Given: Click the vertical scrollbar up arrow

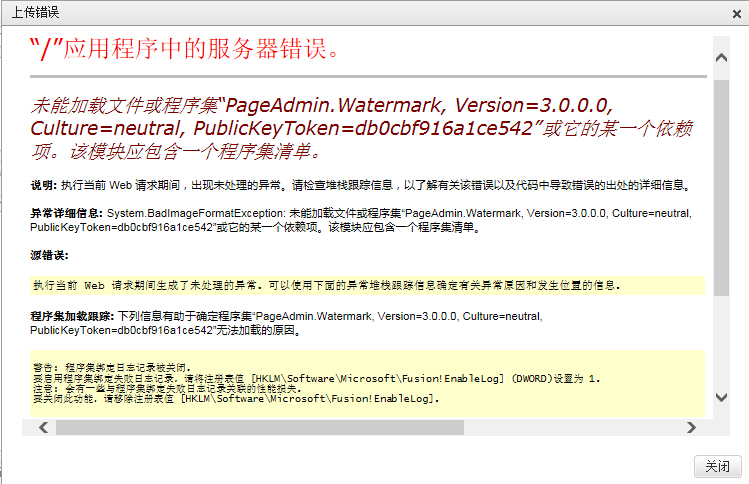Looking at the screenshot, I should 720,48.
